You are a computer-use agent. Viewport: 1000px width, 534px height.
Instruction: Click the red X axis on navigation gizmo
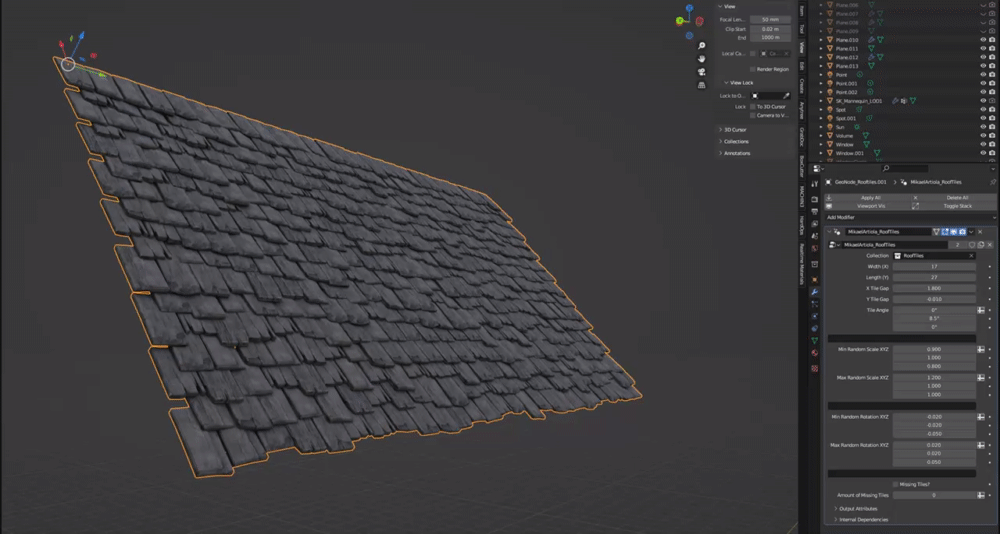[699, 20]
